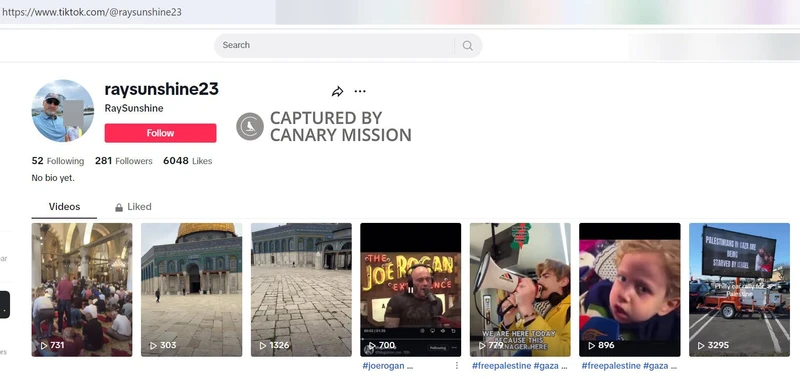Viewport: 800px width, 378px height.
Task: Open the Joe Rogan video with 700 plays
Action: coord(410,290)
